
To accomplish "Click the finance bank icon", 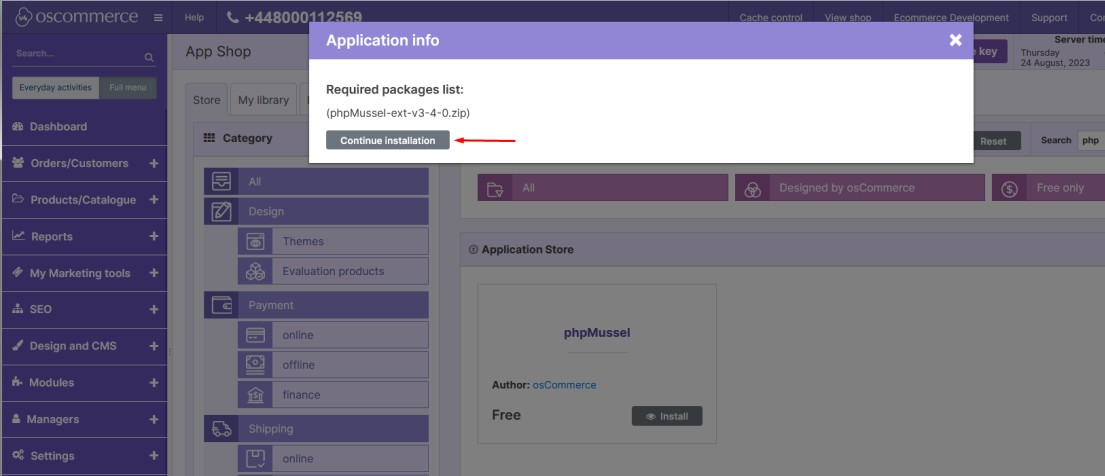I will click(x=255, y=395).
